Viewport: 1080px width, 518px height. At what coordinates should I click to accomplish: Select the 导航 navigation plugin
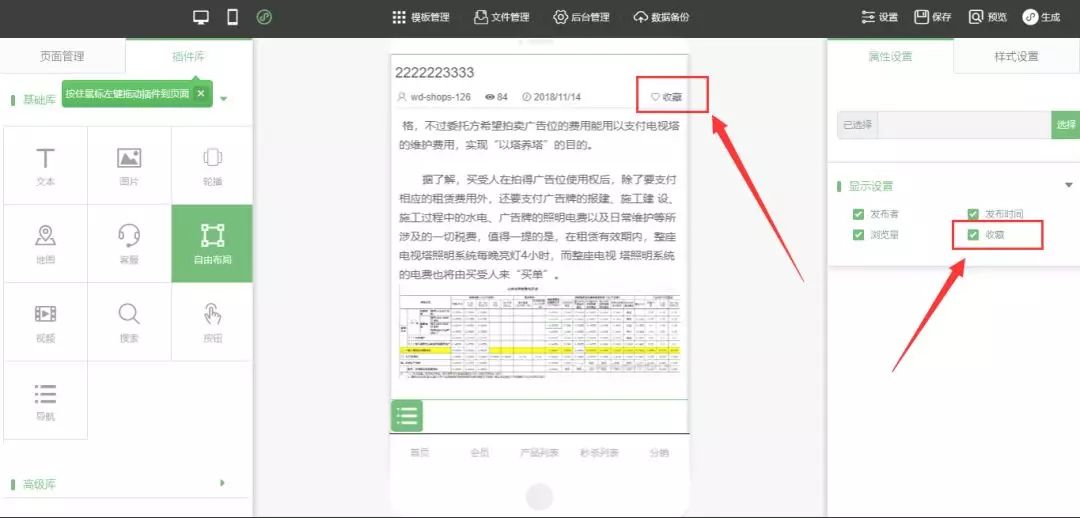click(x=45, y=400)
